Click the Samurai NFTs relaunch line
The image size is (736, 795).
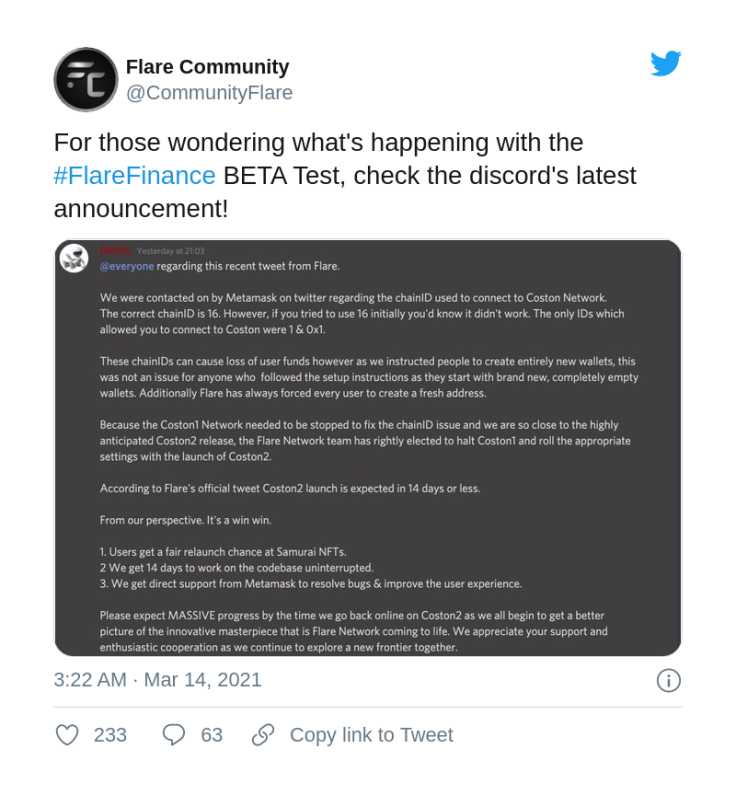pyautogui.click(x=223, y=552)
